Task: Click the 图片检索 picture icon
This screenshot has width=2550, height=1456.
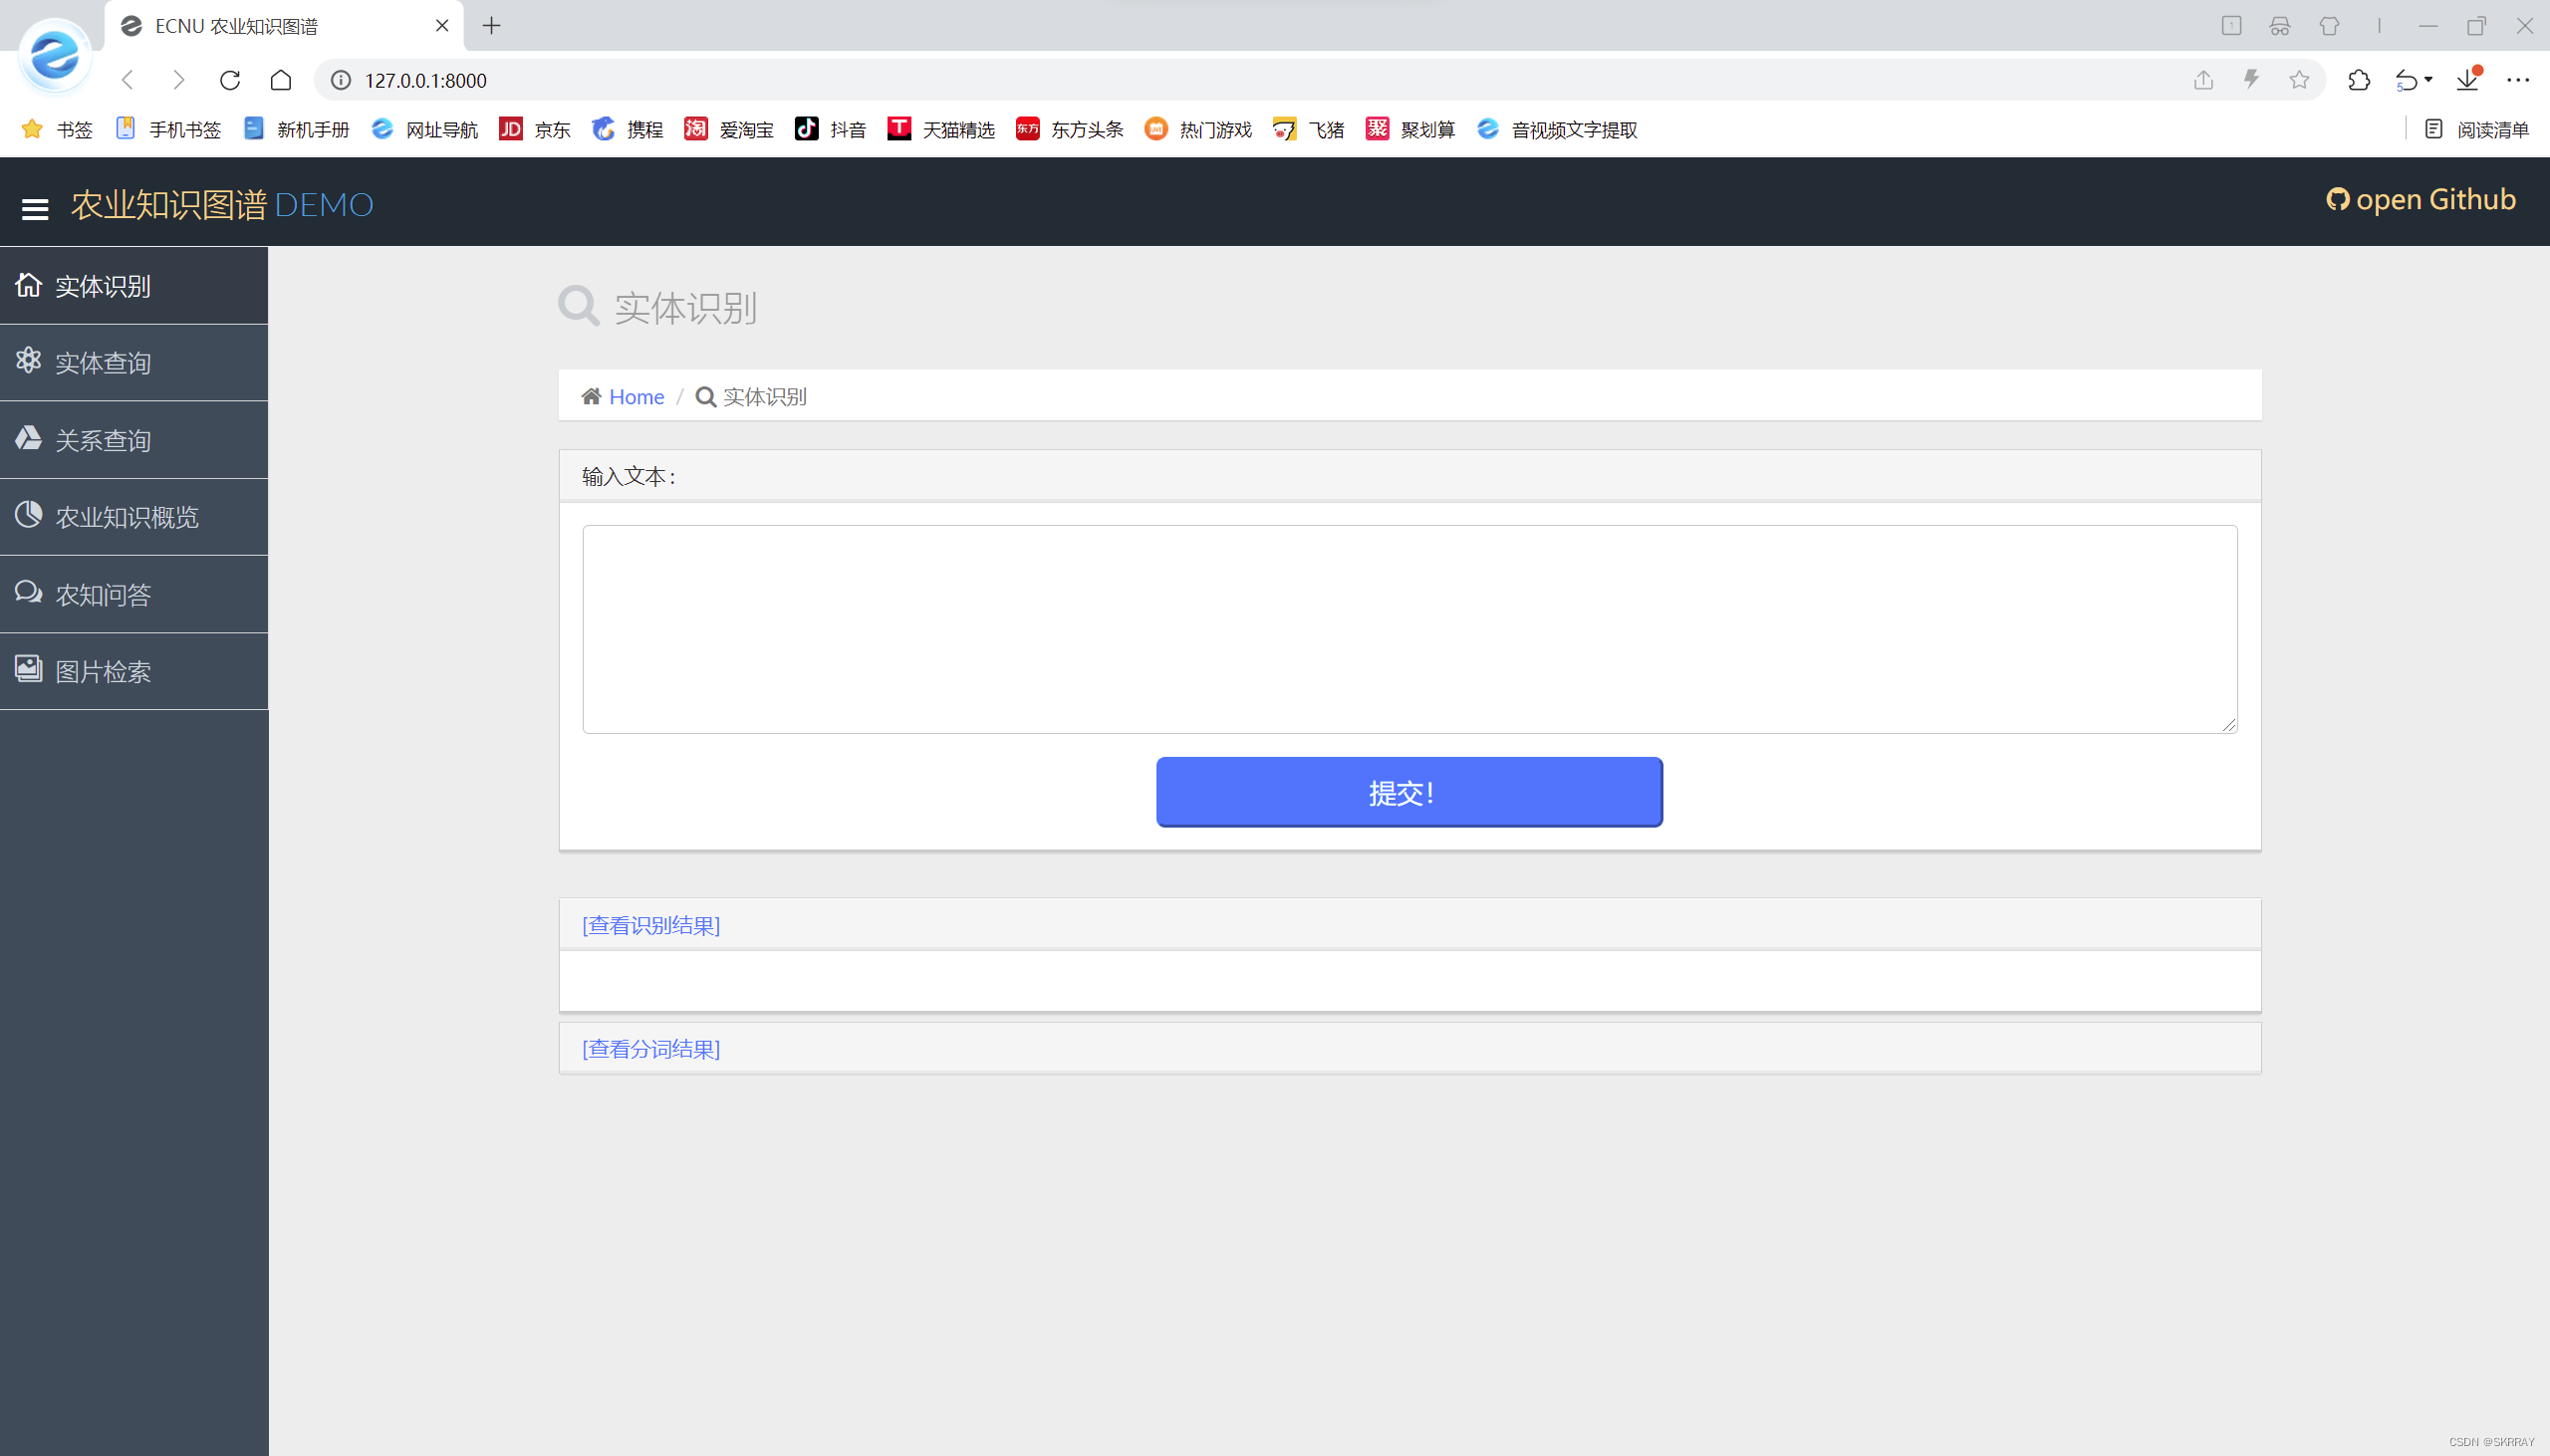Action: (x=28, y=669)
